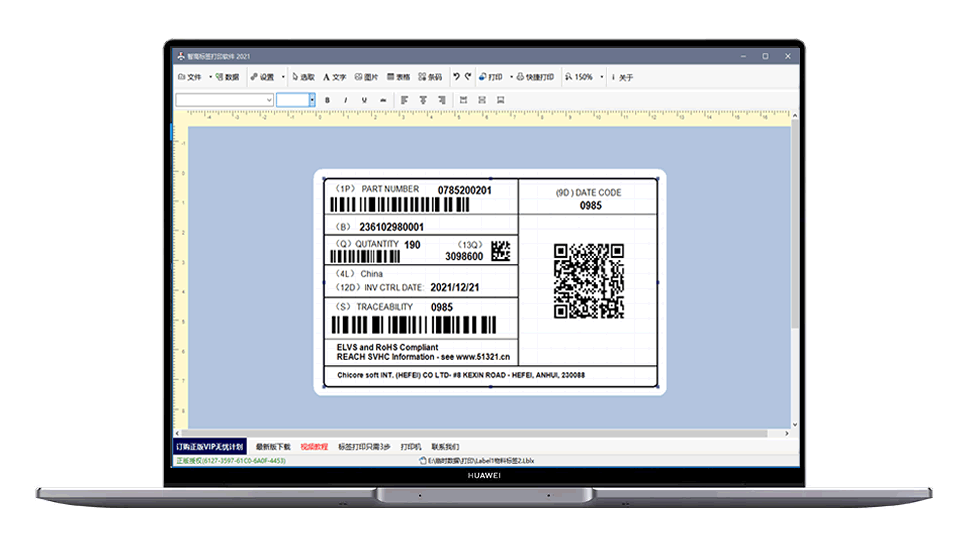Select ELVS and RoHS Compliant text
973x549 pixels.
point(387,347)
